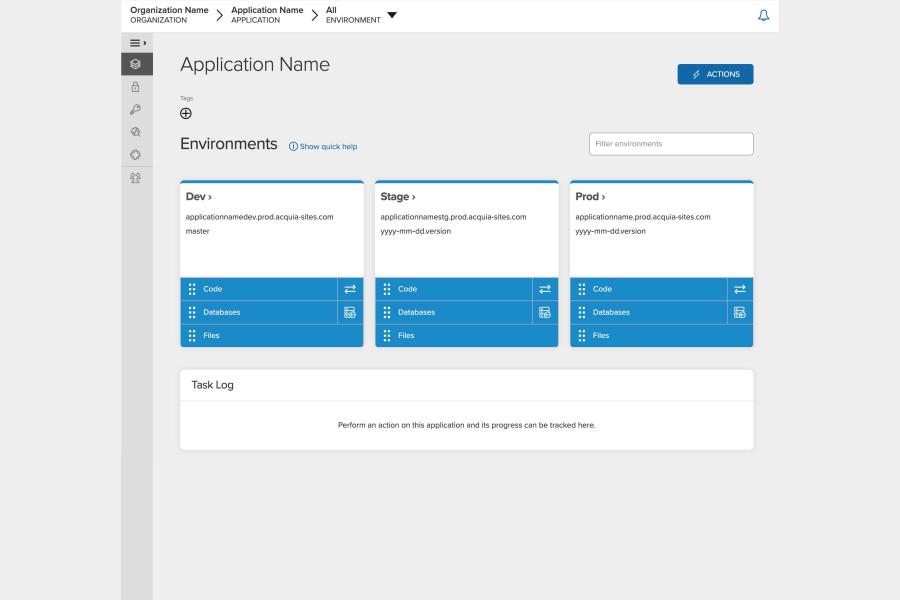Click the Actions button
The width and height of the screenshot is (900, 600).
click(x=715, y=74)
